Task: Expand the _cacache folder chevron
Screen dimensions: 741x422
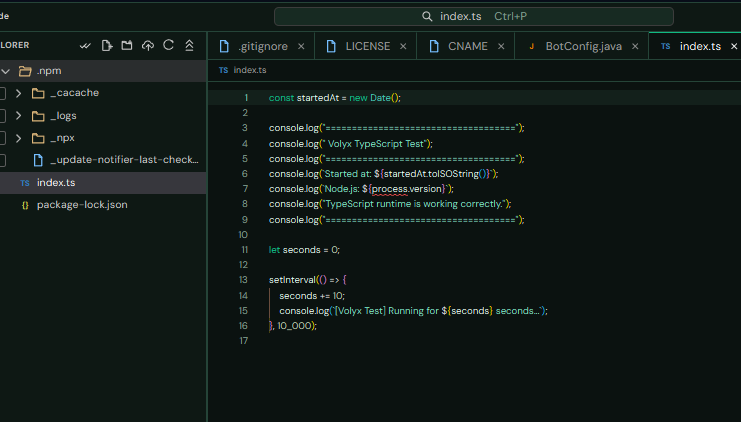Action: click(x=18, y=93)
